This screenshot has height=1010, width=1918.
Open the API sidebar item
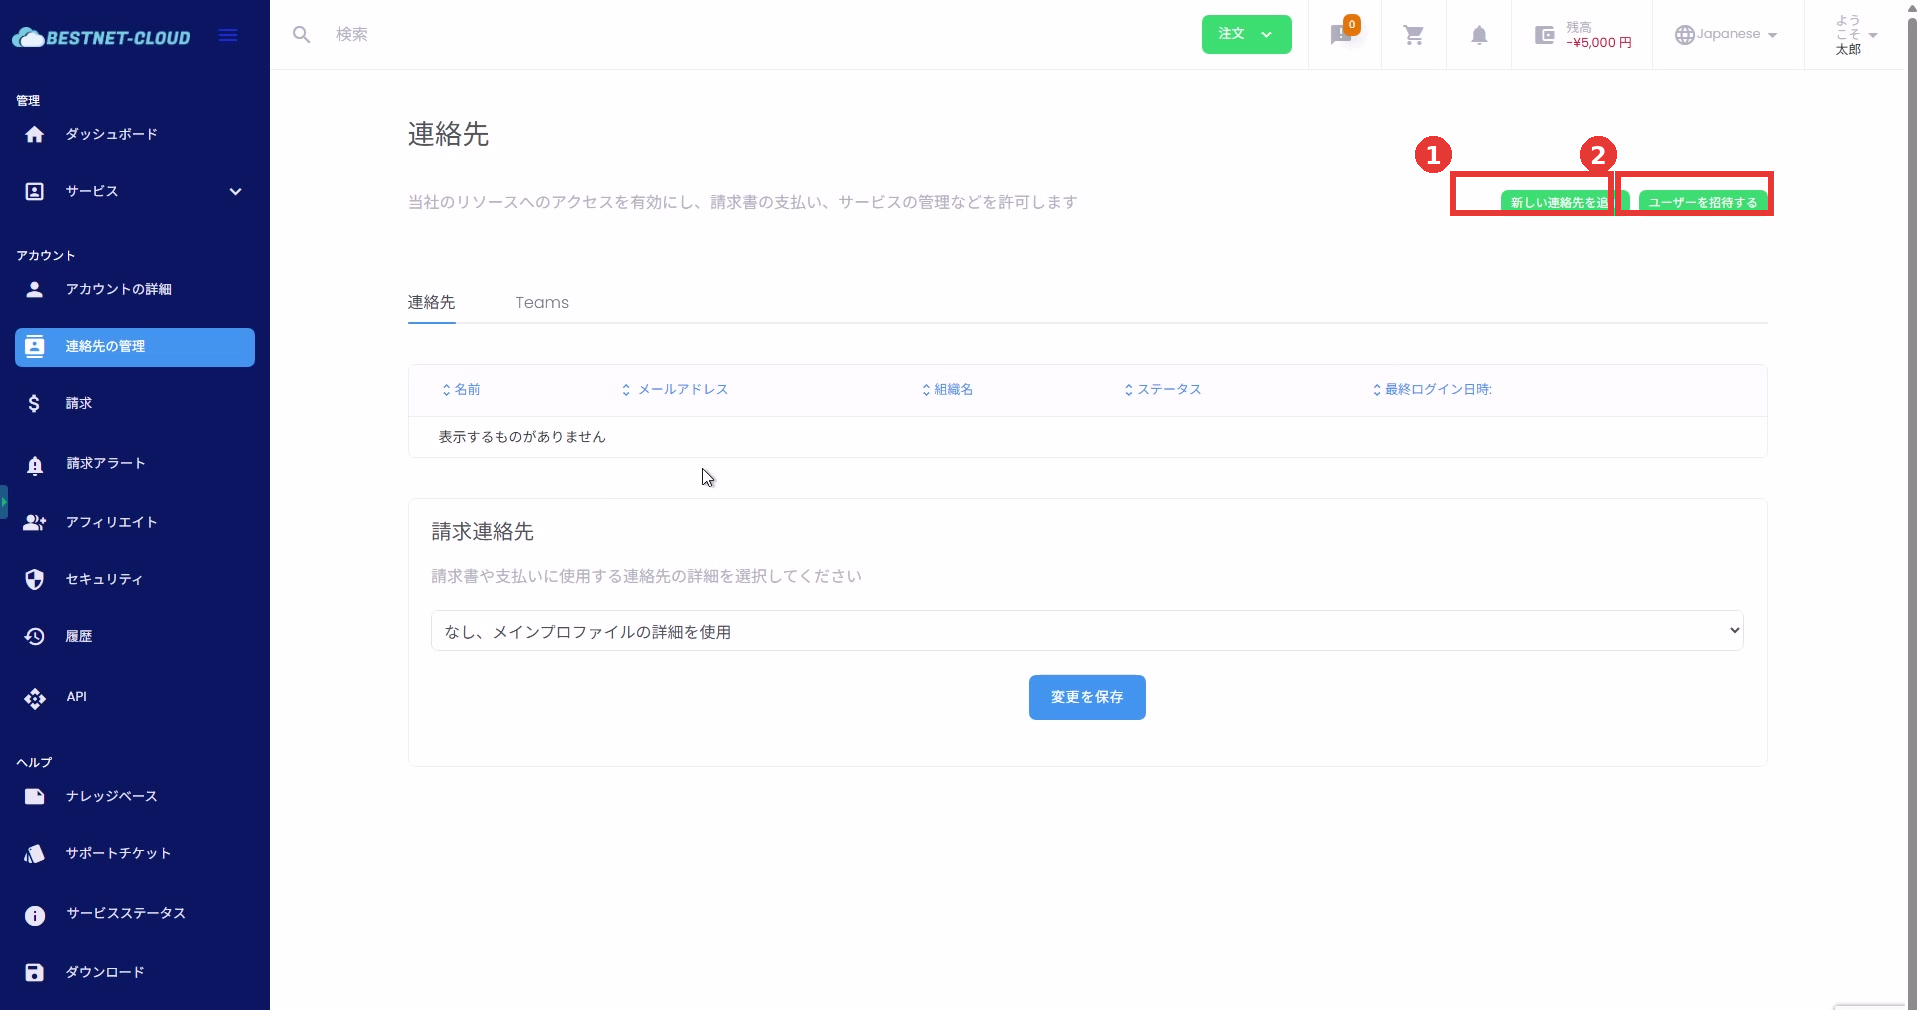coord(76,697)
